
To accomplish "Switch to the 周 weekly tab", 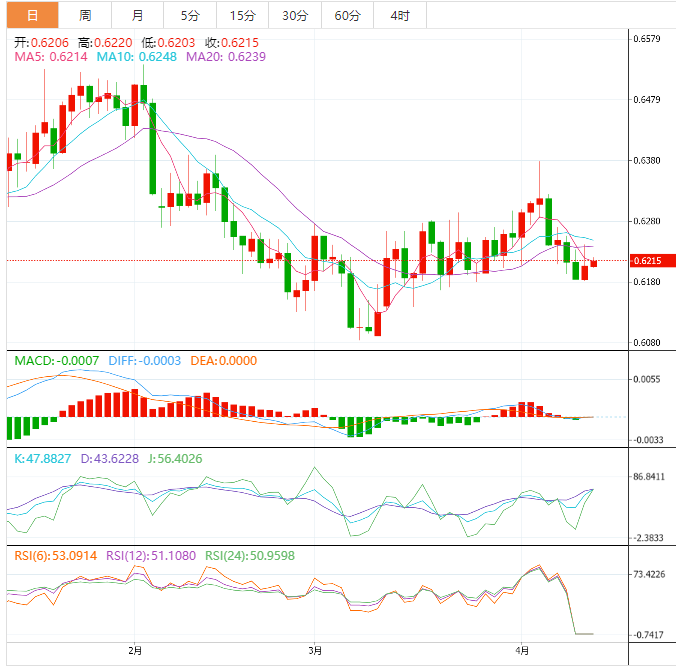I will click(x=85, y=15).
